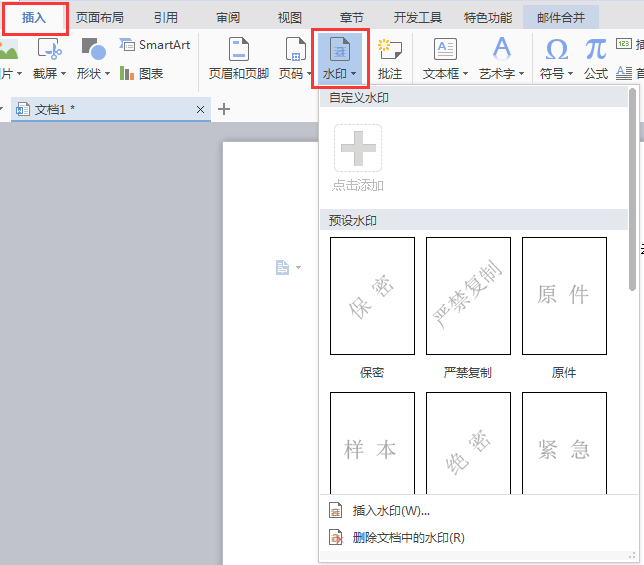This screenshot has height=565, width=644.
Task: Add a new document tab with plus button
Action: pos(224,109)
